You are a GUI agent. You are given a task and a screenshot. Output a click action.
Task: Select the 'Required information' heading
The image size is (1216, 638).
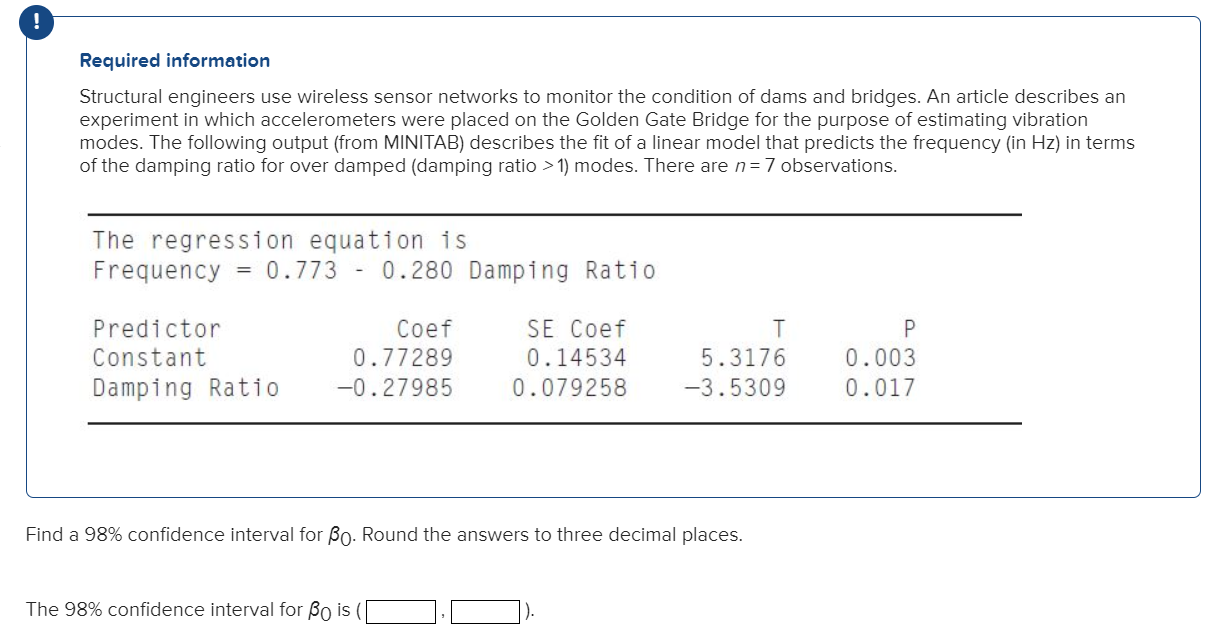(174, 60)
